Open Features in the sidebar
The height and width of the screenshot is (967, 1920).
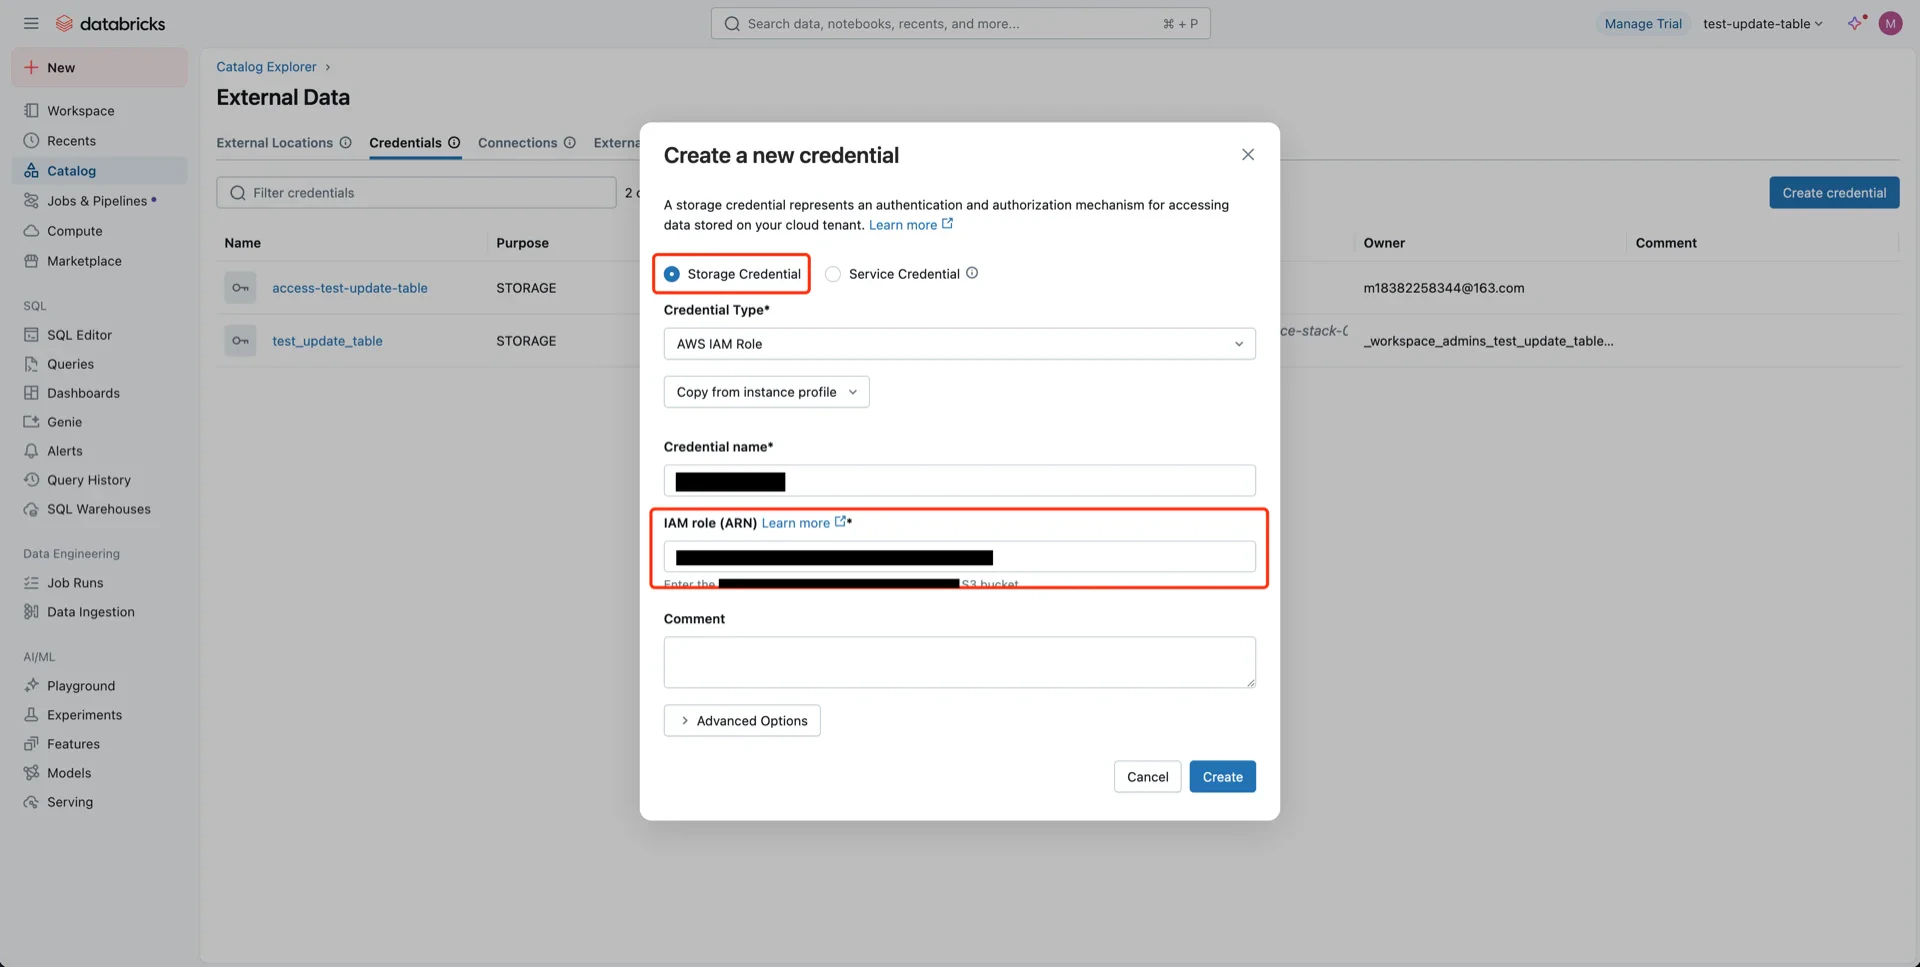click(99, 744)
